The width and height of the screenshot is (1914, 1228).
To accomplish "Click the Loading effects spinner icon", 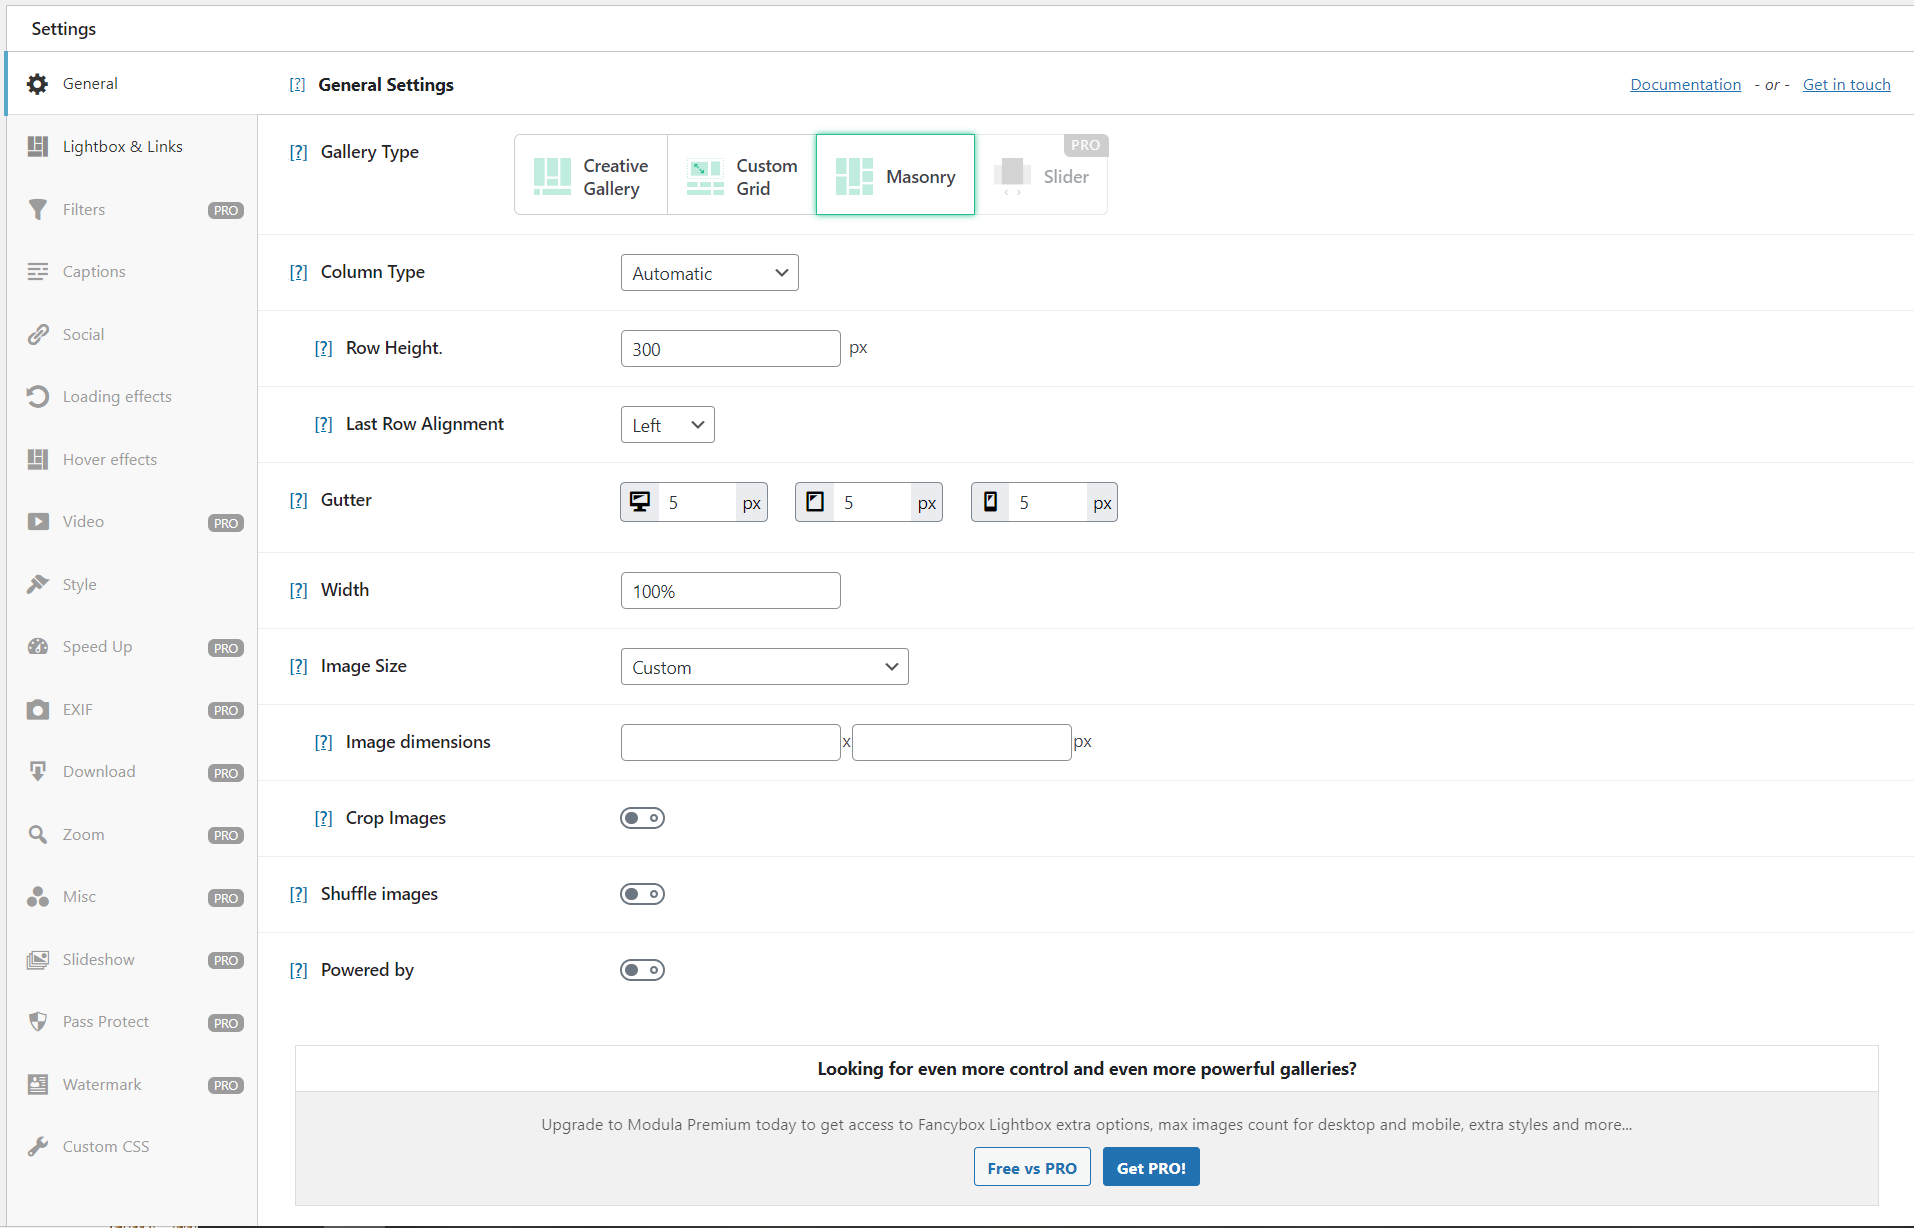I will coord(38,397).
